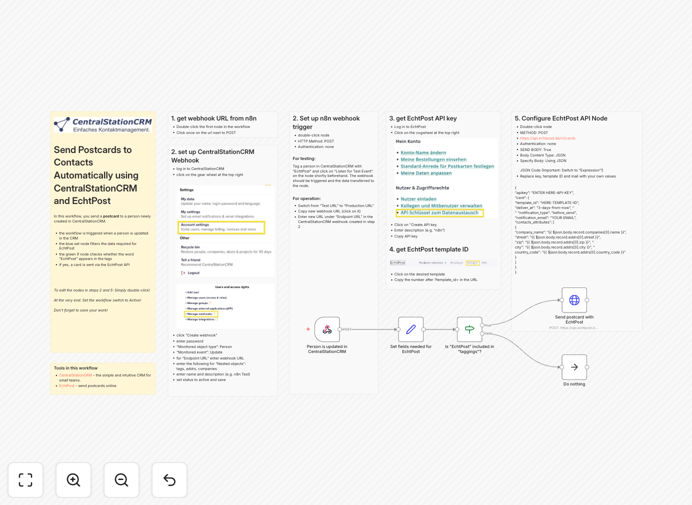Click the highlighted 'Manage webhooks' entry in screenshot
The image size is (692, 505).
click(x=201, y=314)
